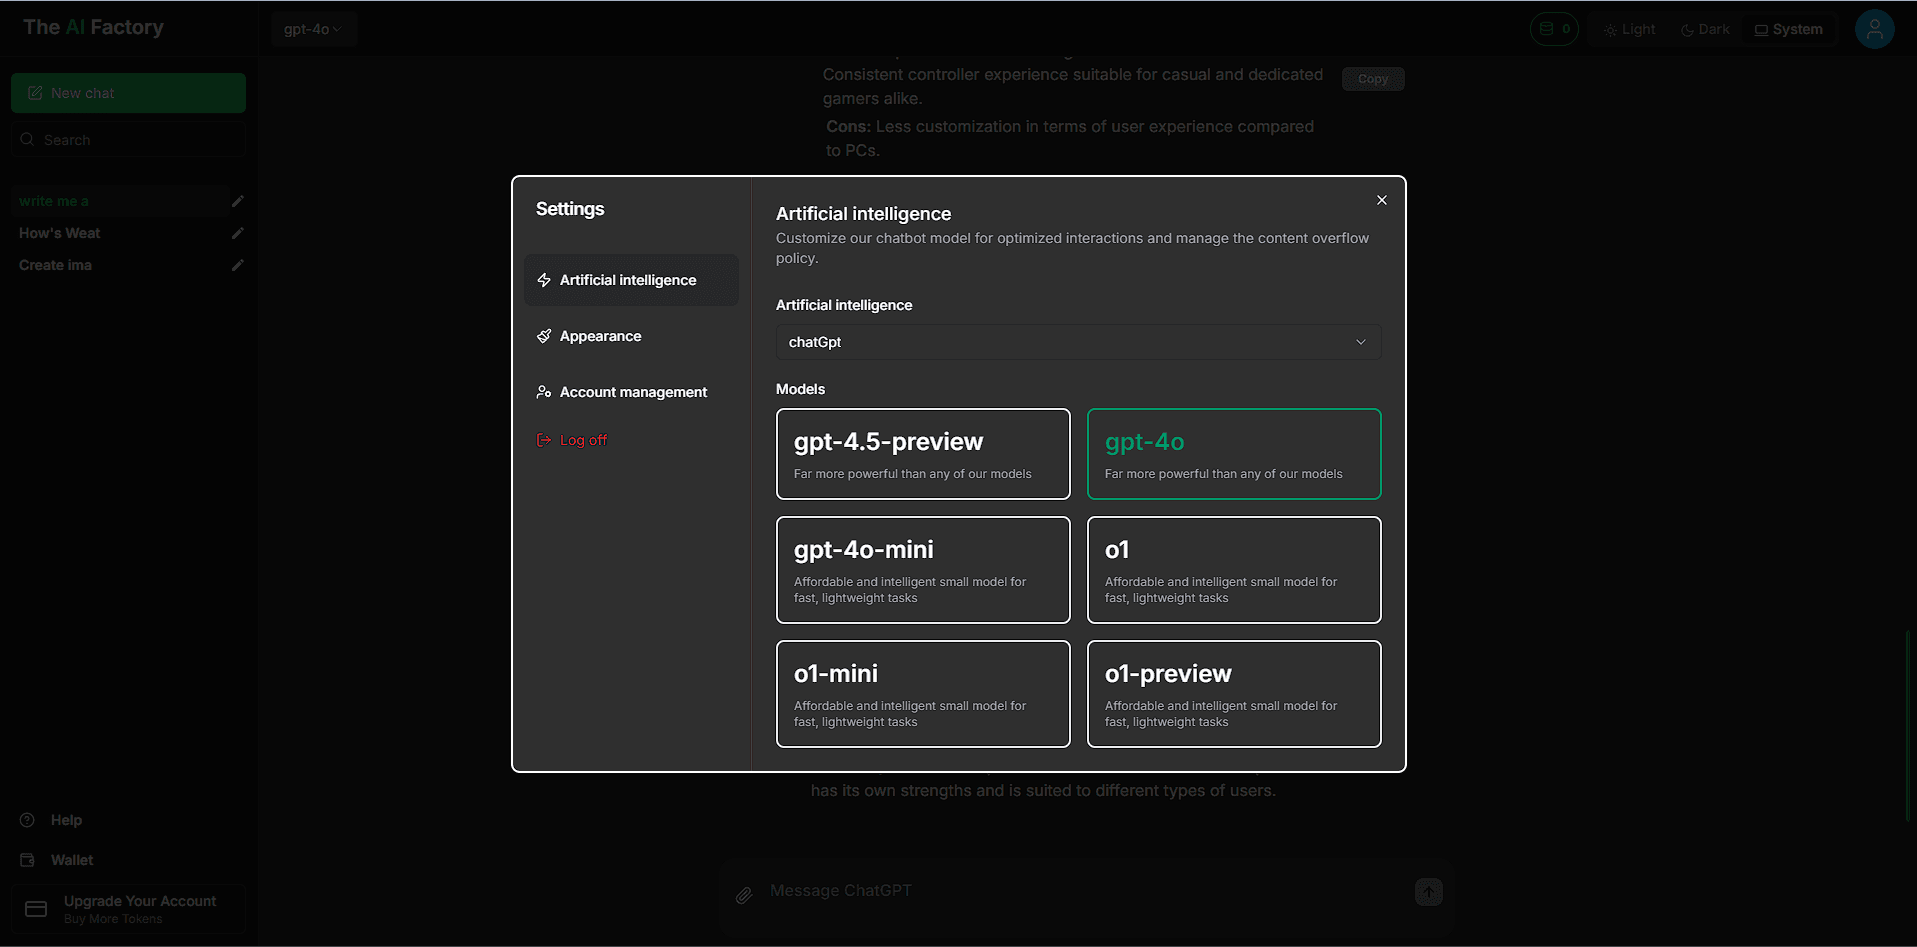Click the chevron arrow in the chatGpt combo box
The image size is (1917, 947).
[1360, 342]
